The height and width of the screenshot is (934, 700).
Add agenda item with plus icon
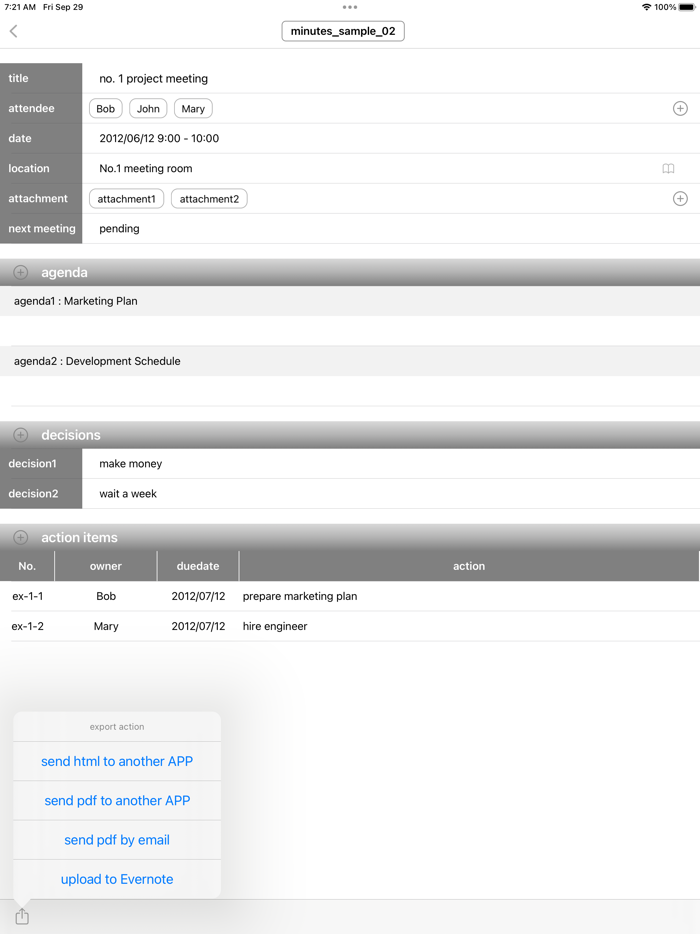[21, 272]
